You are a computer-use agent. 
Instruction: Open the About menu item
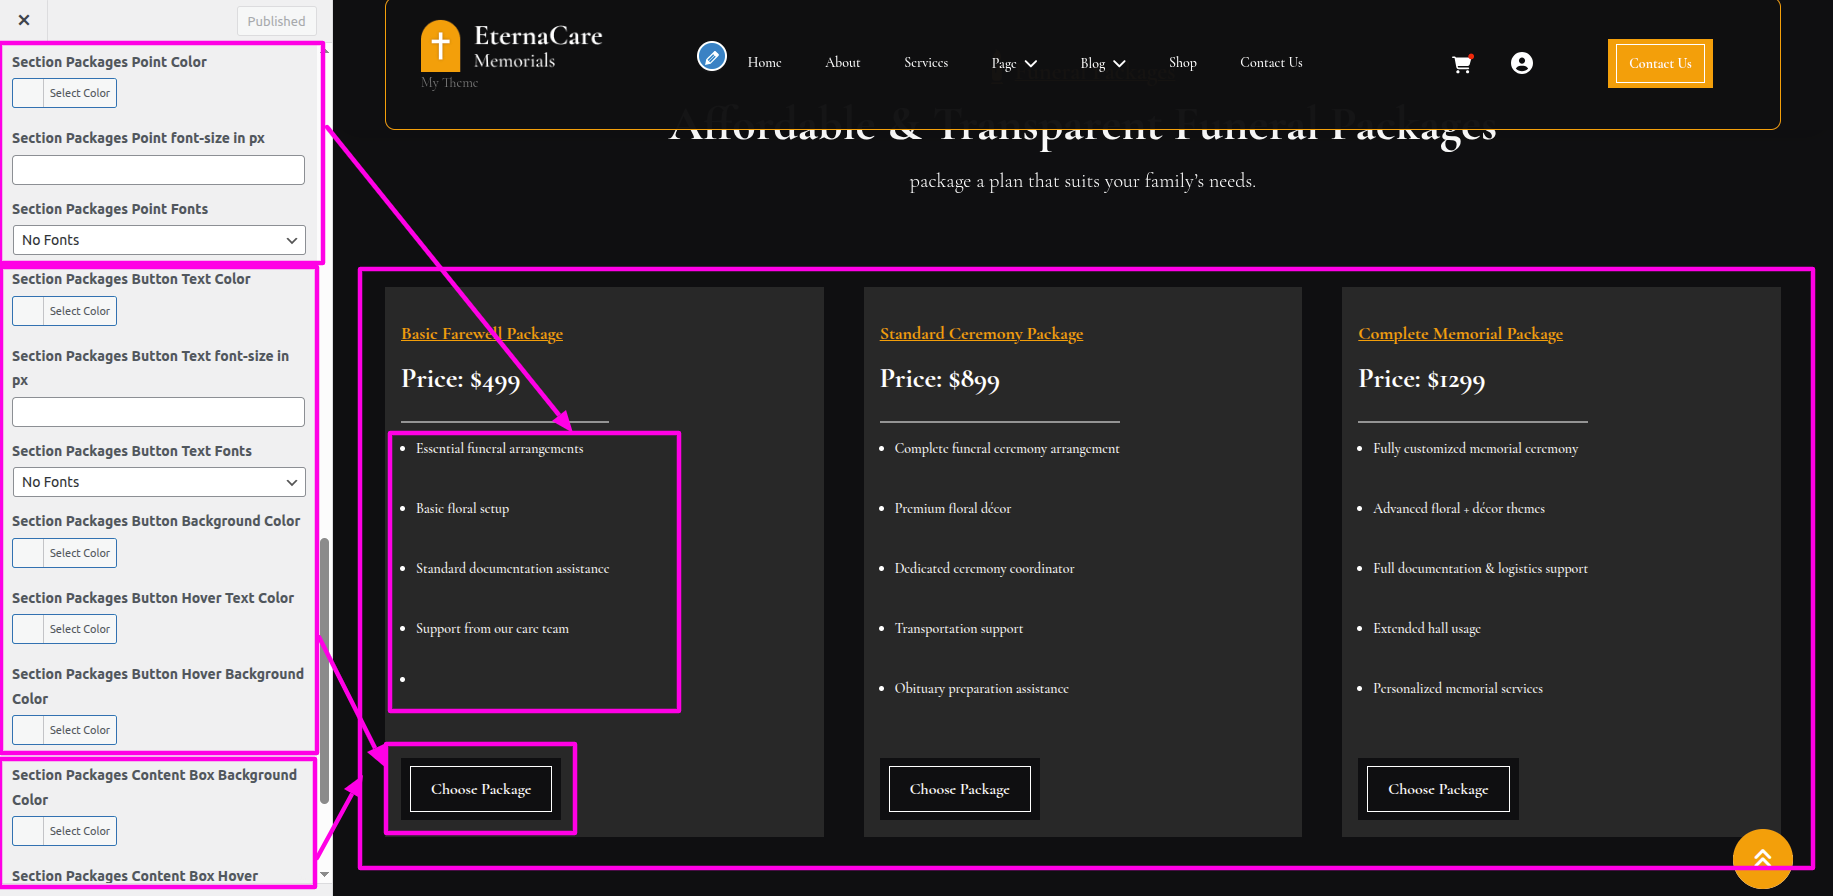click(842, 63)
